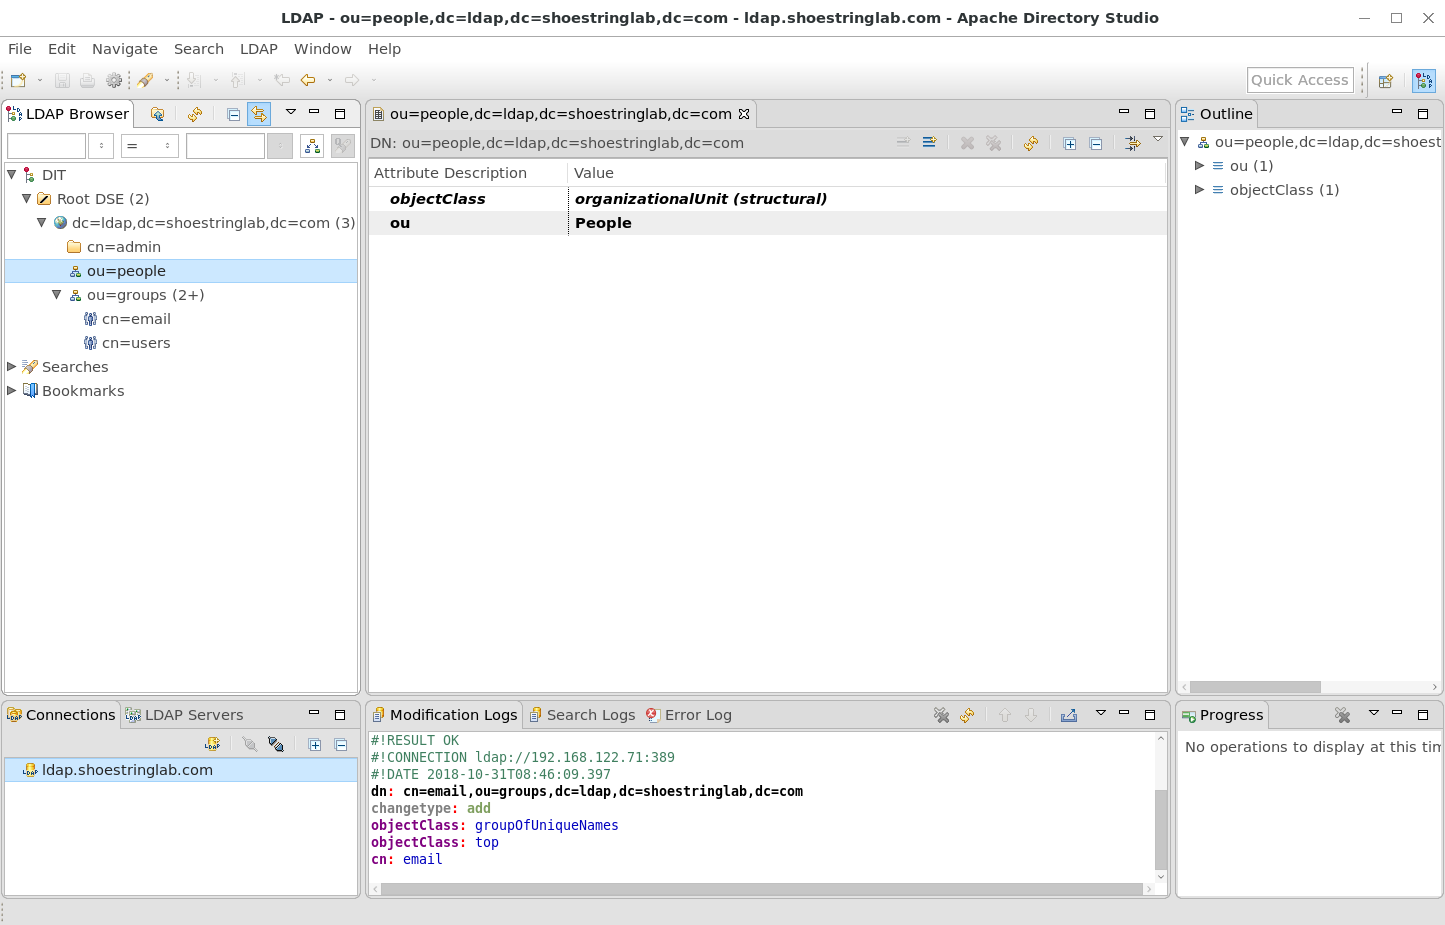This screenshot has height=925, width=1445.
Task: Click Modification Logs vertical scrollbar thumb
Action: (1161, 829)
